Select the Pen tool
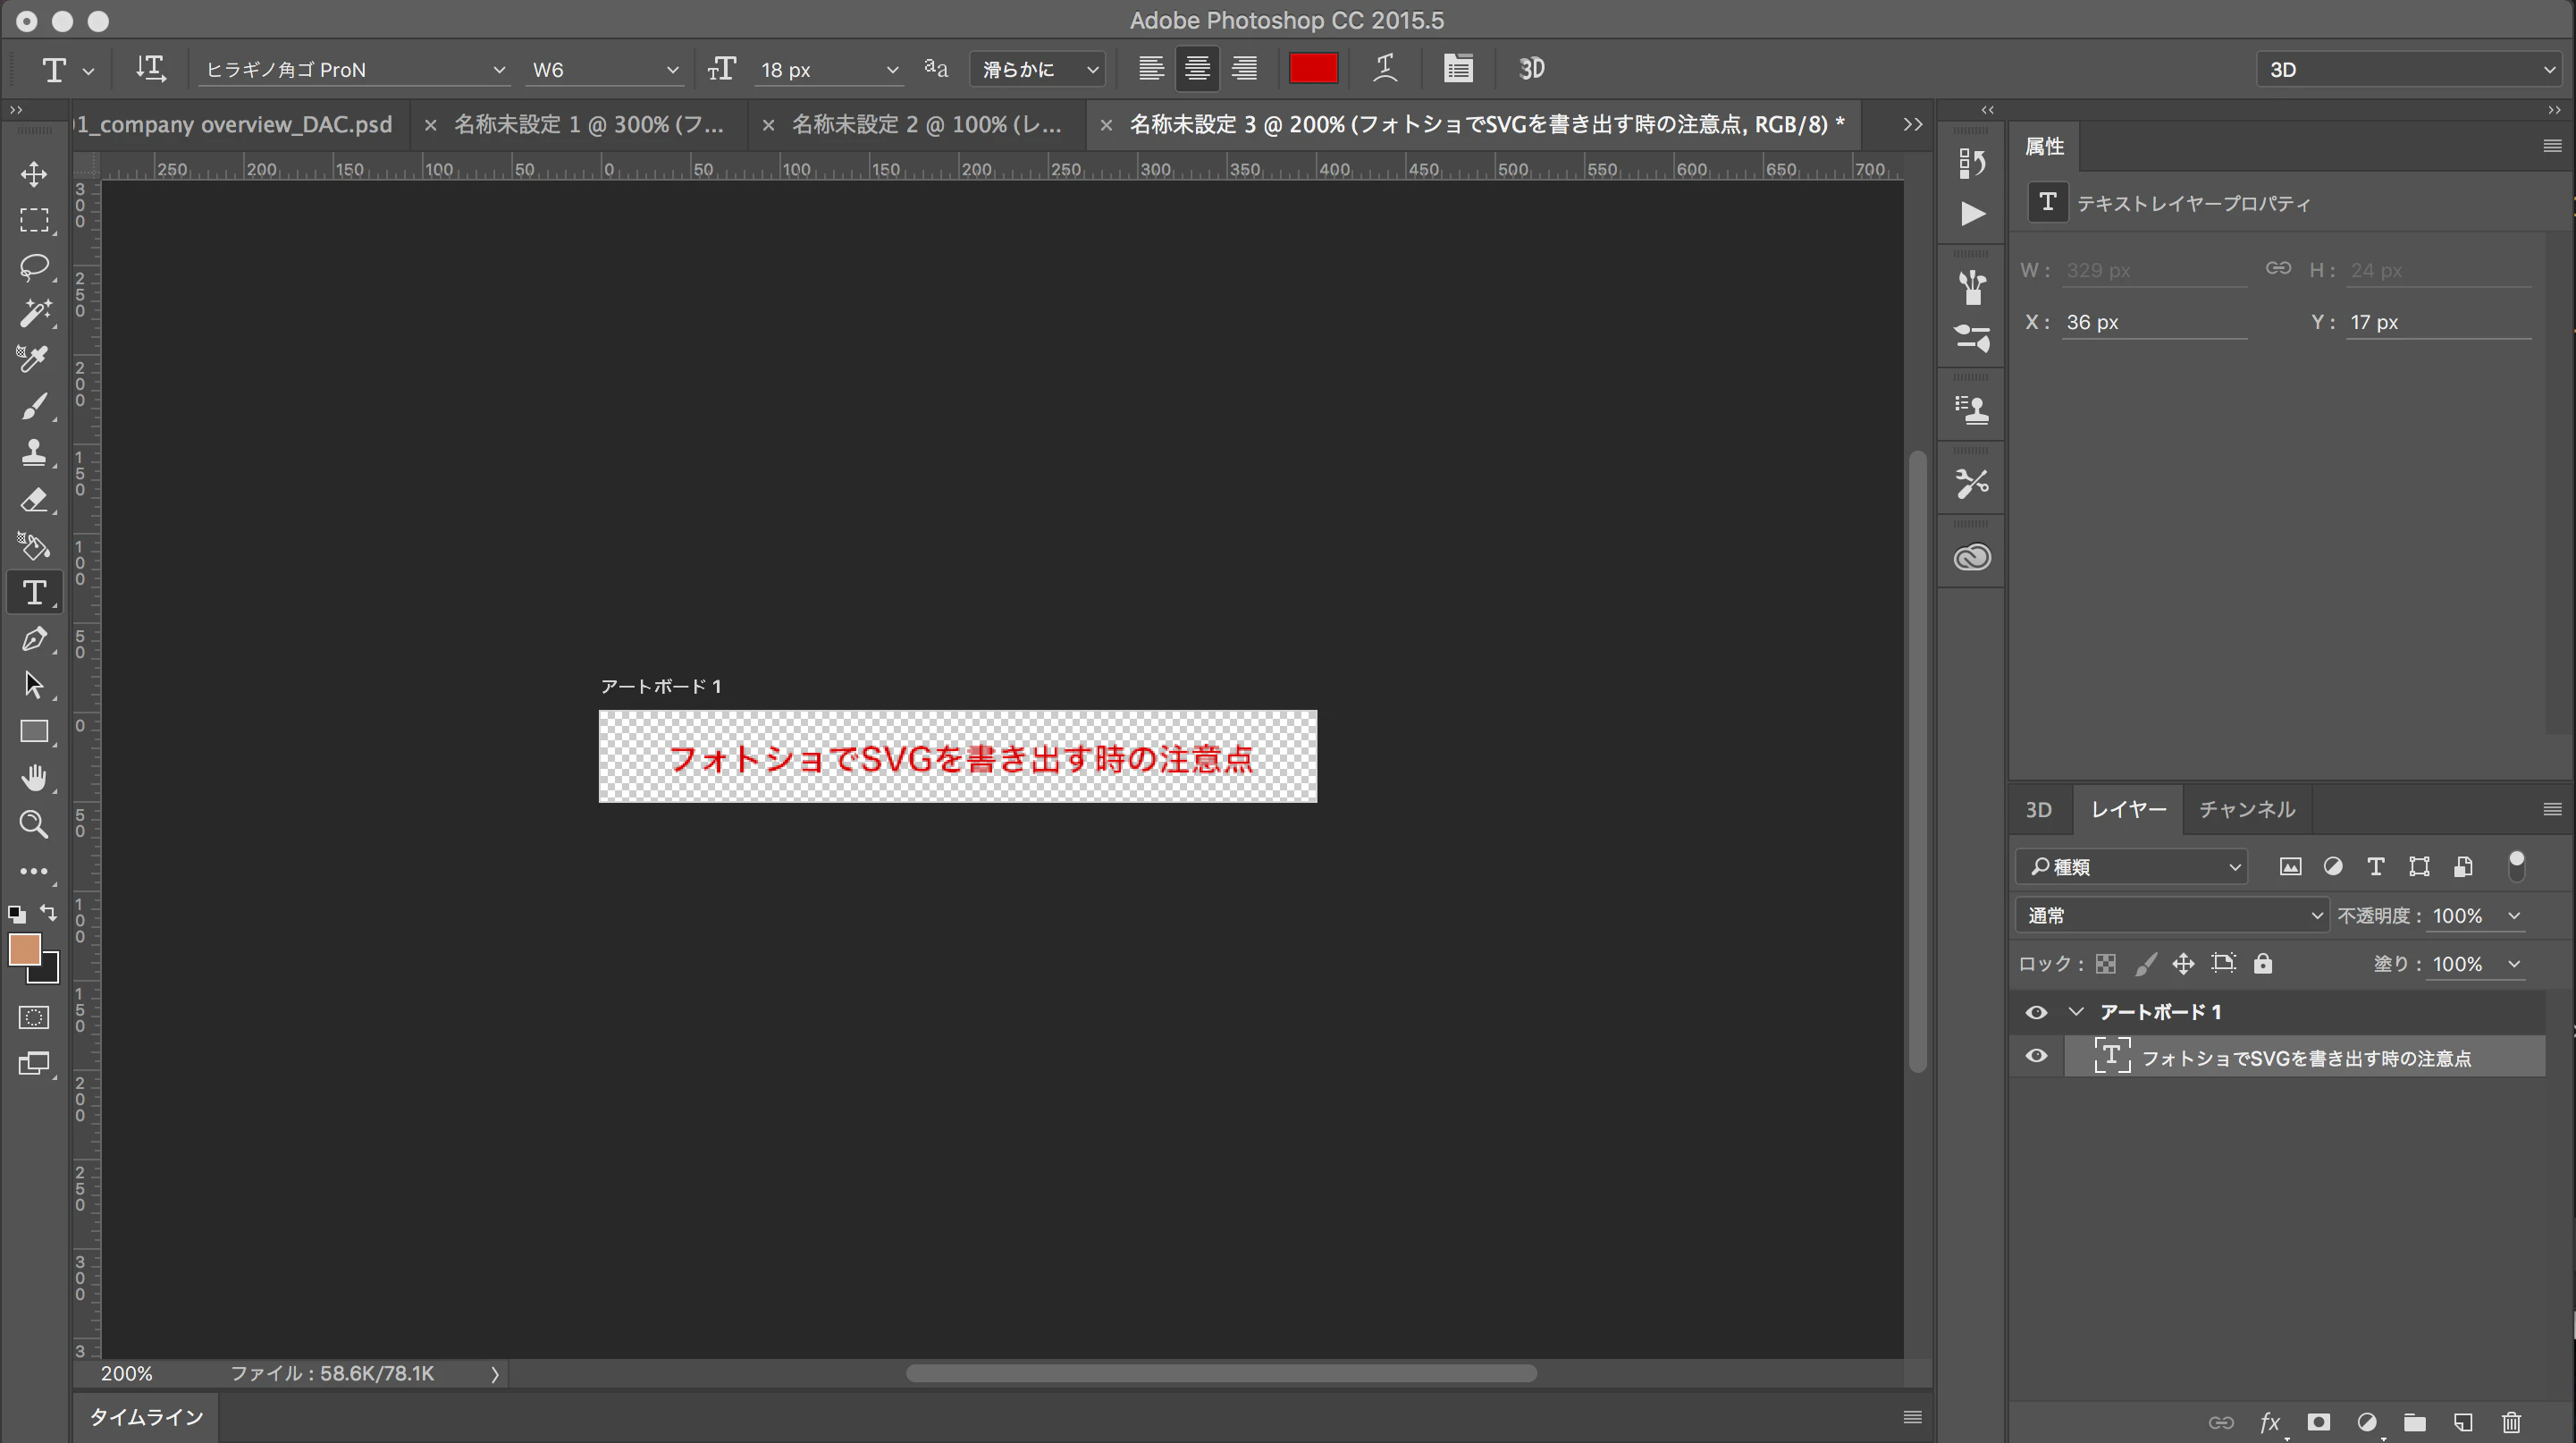2576x1443 pixels. tap(34, 638)
